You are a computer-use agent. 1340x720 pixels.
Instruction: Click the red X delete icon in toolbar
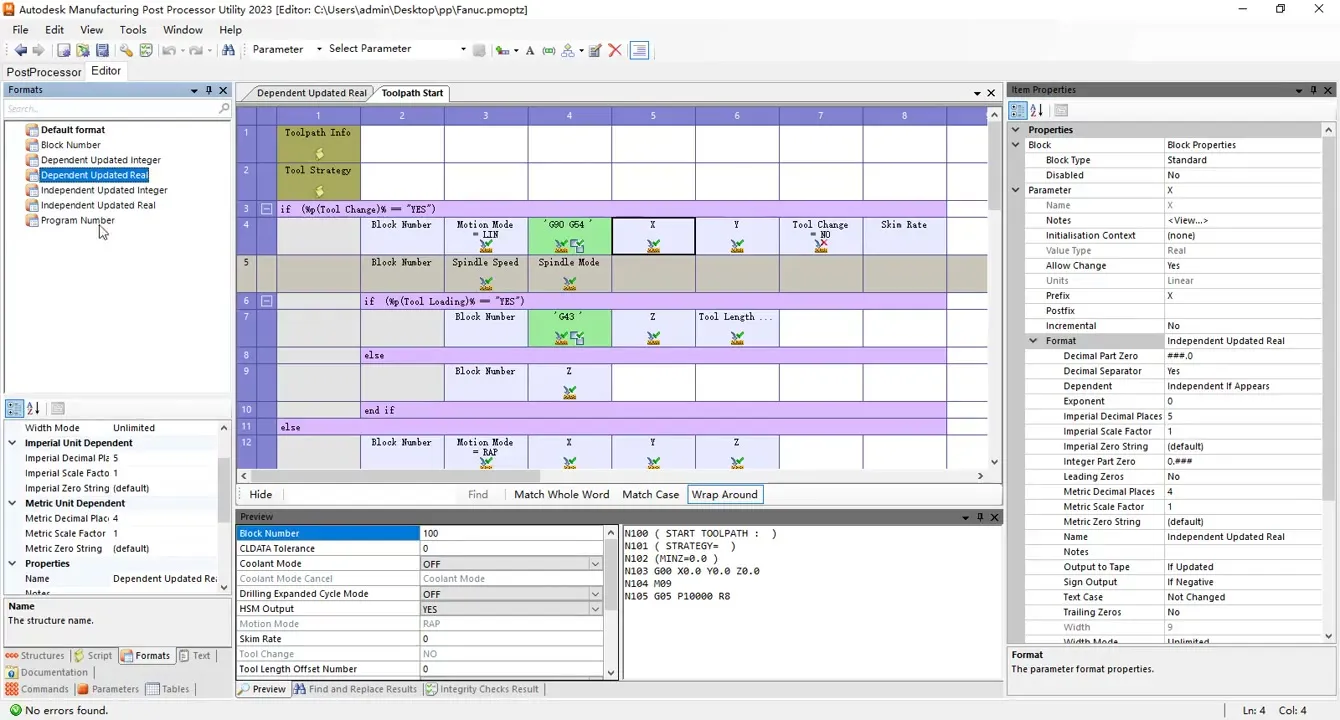pyautogui.click(x=615, y=50)
